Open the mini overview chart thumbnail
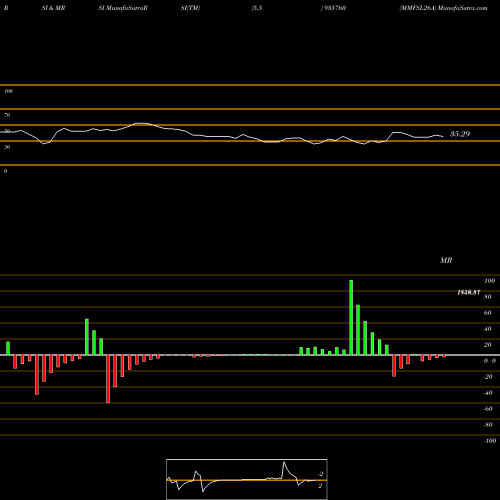This screenshot has width=500, height=500. [247, 479]
